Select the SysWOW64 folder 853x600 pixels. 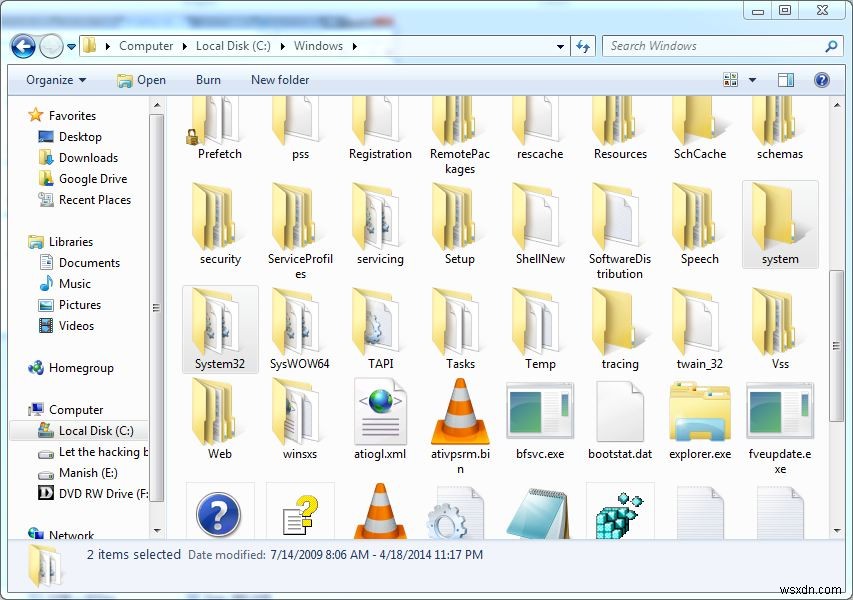click(300, 329)
